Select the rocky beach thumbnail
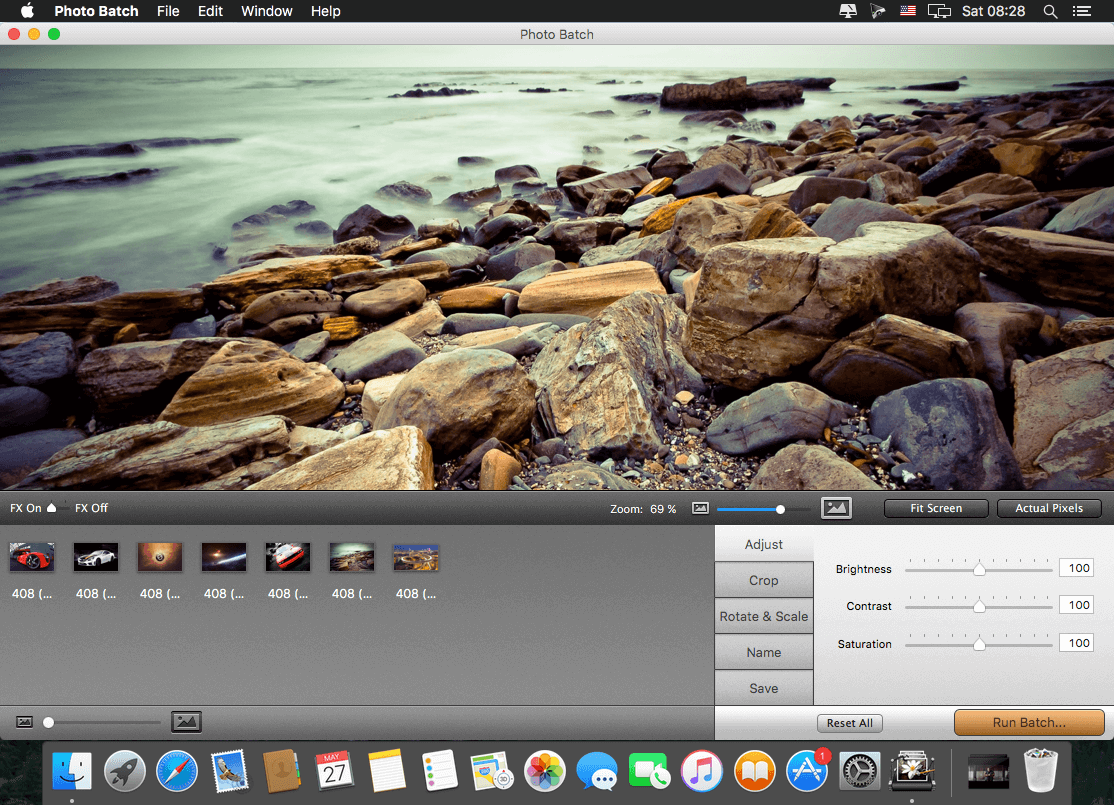The width and height of the screenshot is (1114, 805). 352,557
